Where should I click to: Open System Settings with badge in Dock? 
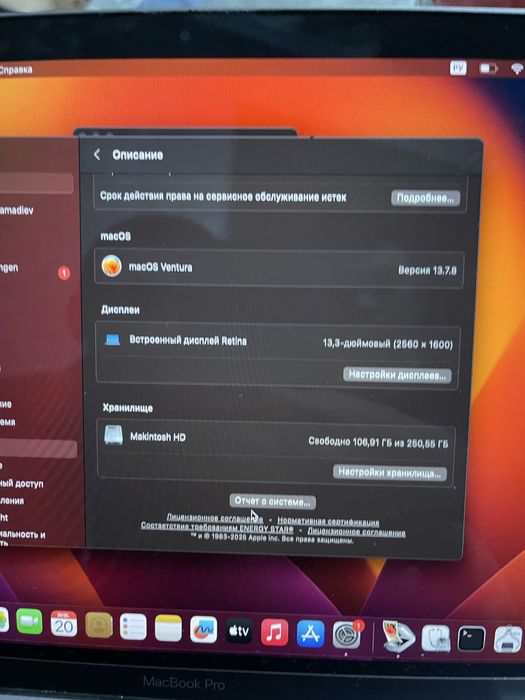[x=347, y=635]
